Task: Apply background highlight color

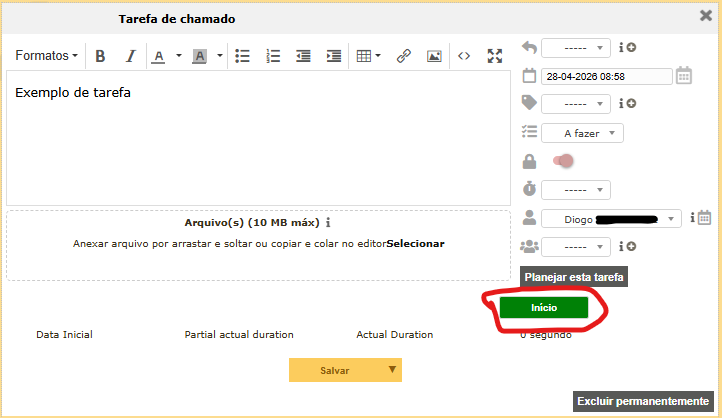Action: pyautogui.click(x=199, y=57)
